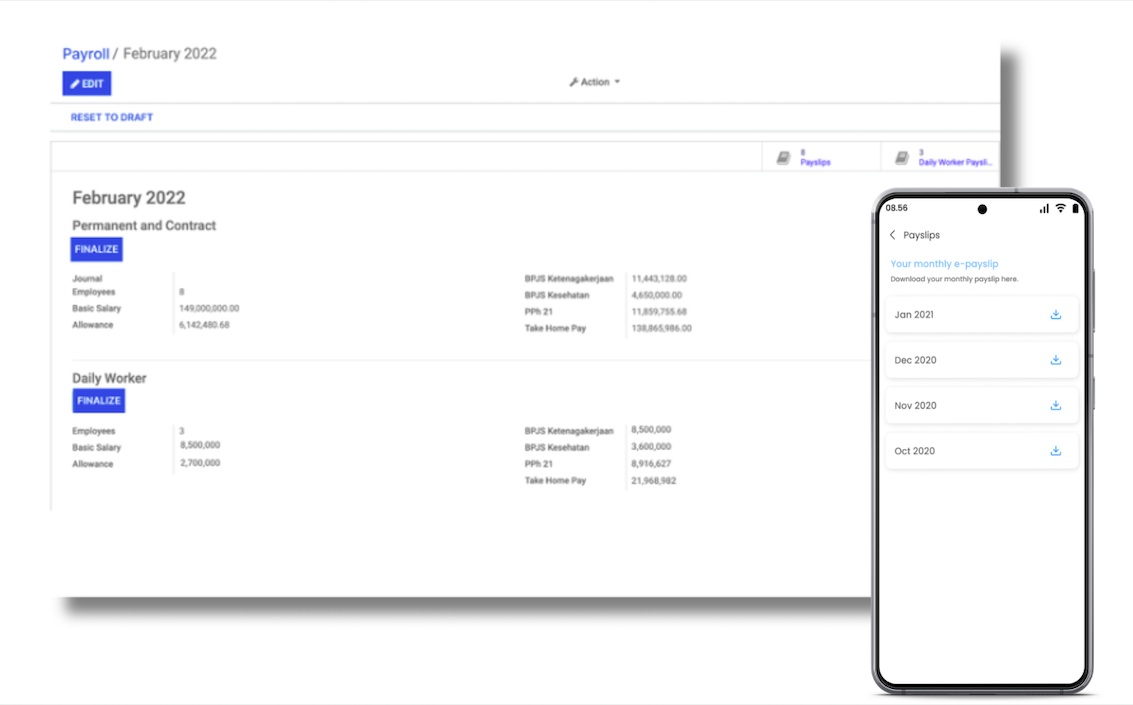Click the EDIT button
Image resolution: width=1133 pixels, height=705 pixels.
pyautogui.click(x=87, y=83)
